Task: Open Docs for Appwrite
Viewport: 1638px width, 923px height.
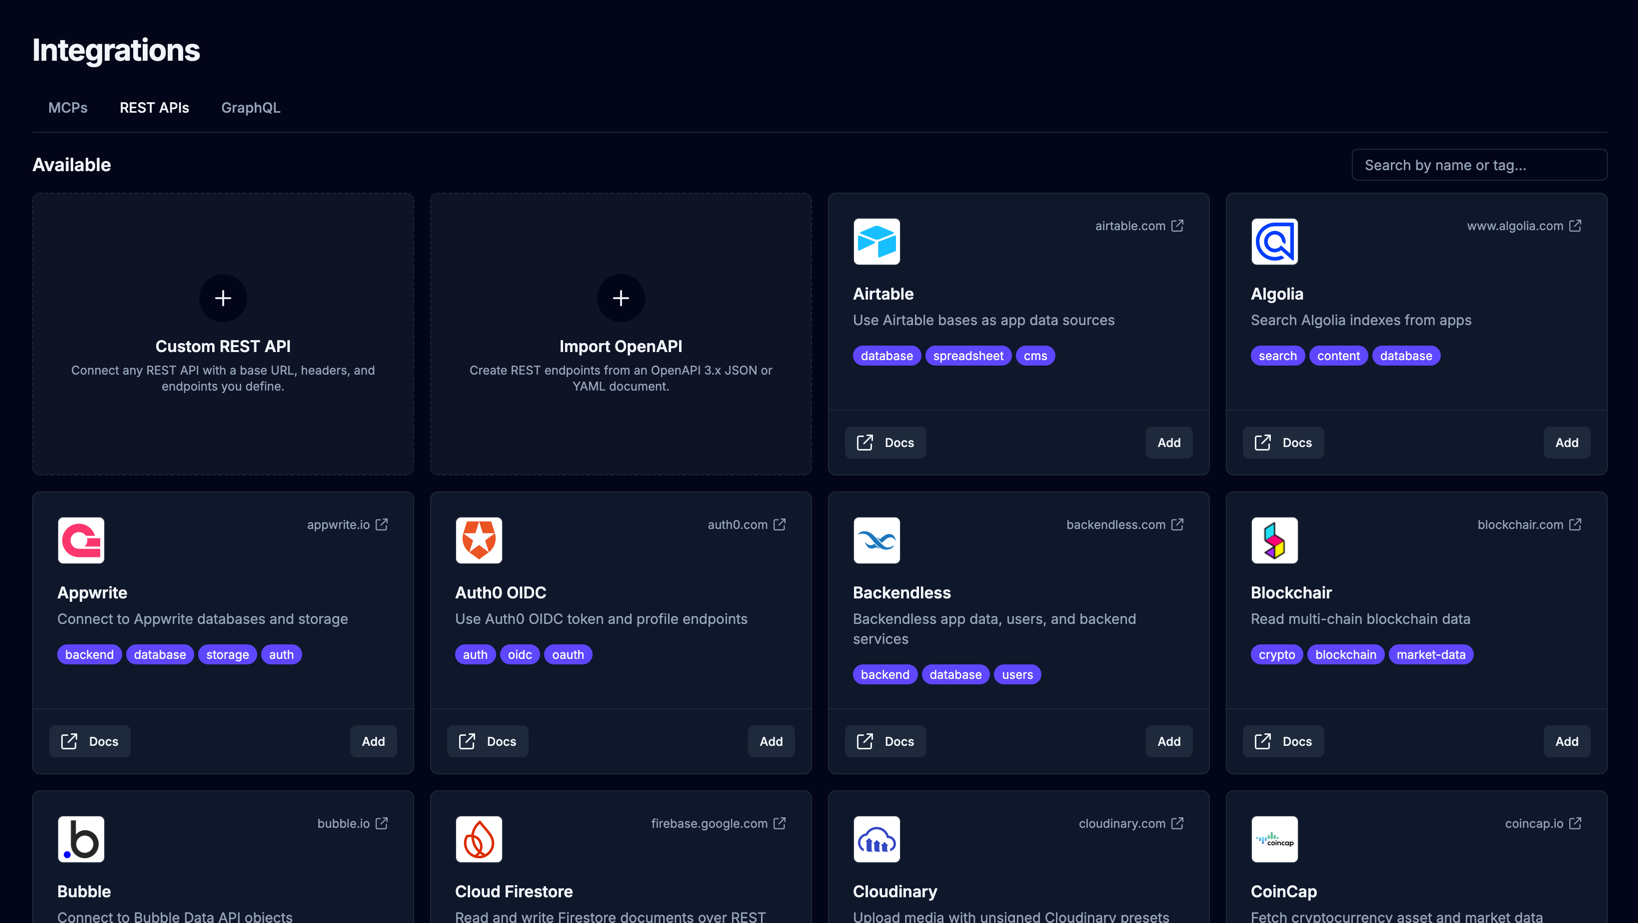Action: point(89,742)
